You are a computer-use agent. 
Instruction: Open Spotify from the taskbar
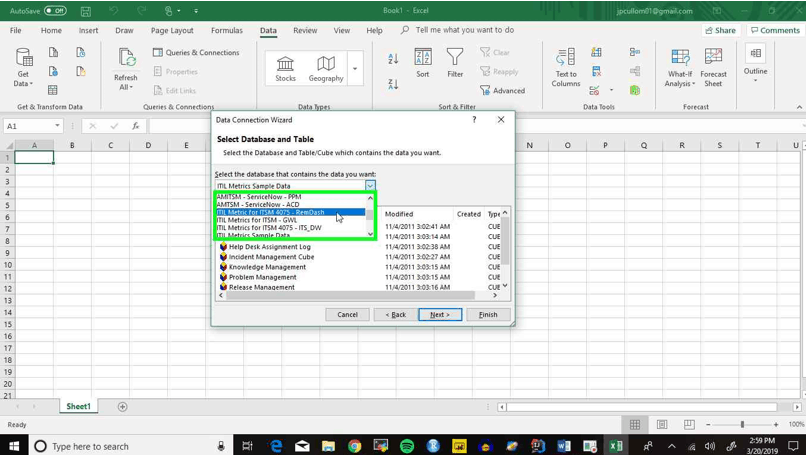[407, 446]
